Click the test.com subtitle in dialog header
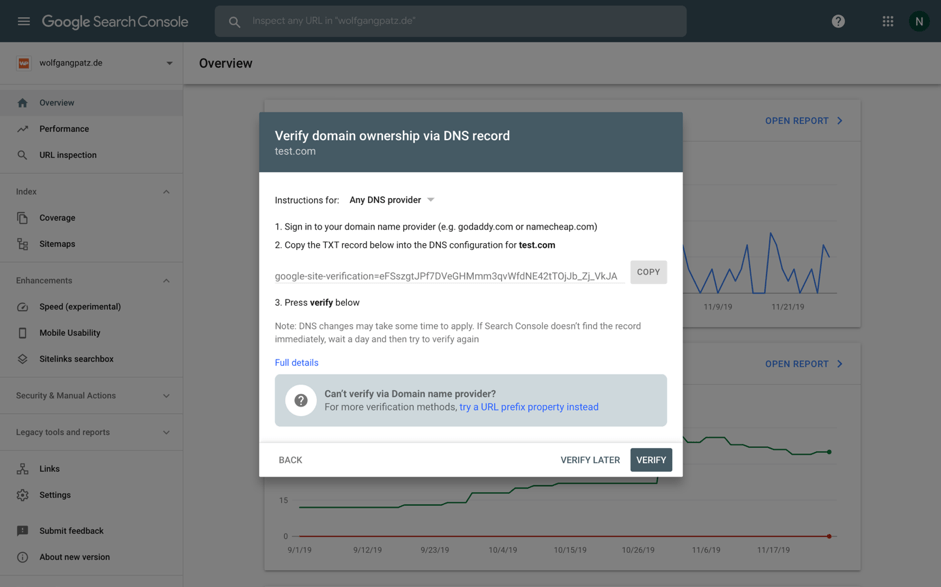Screen dimensions: 941x587 (x=295, y=151)
